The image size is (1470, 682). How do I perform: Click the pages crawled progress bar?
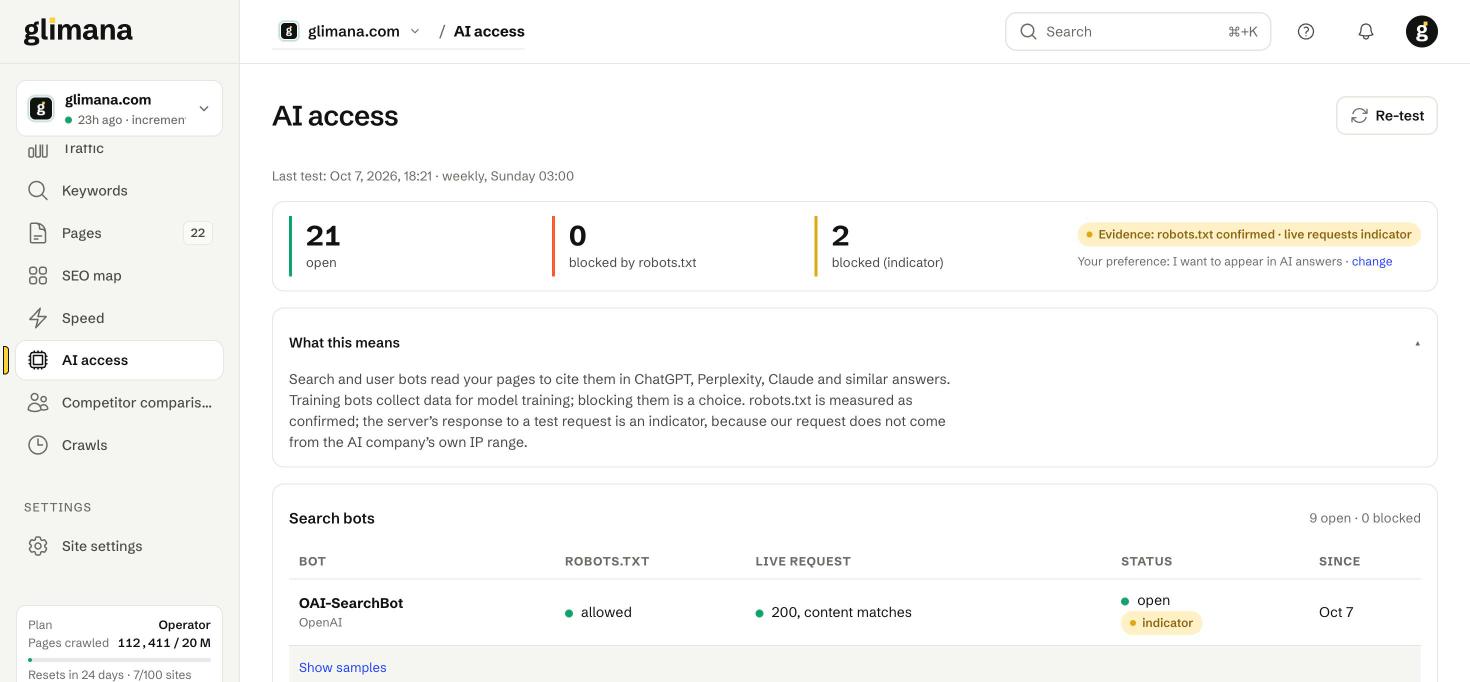click(x=119, y=660)
